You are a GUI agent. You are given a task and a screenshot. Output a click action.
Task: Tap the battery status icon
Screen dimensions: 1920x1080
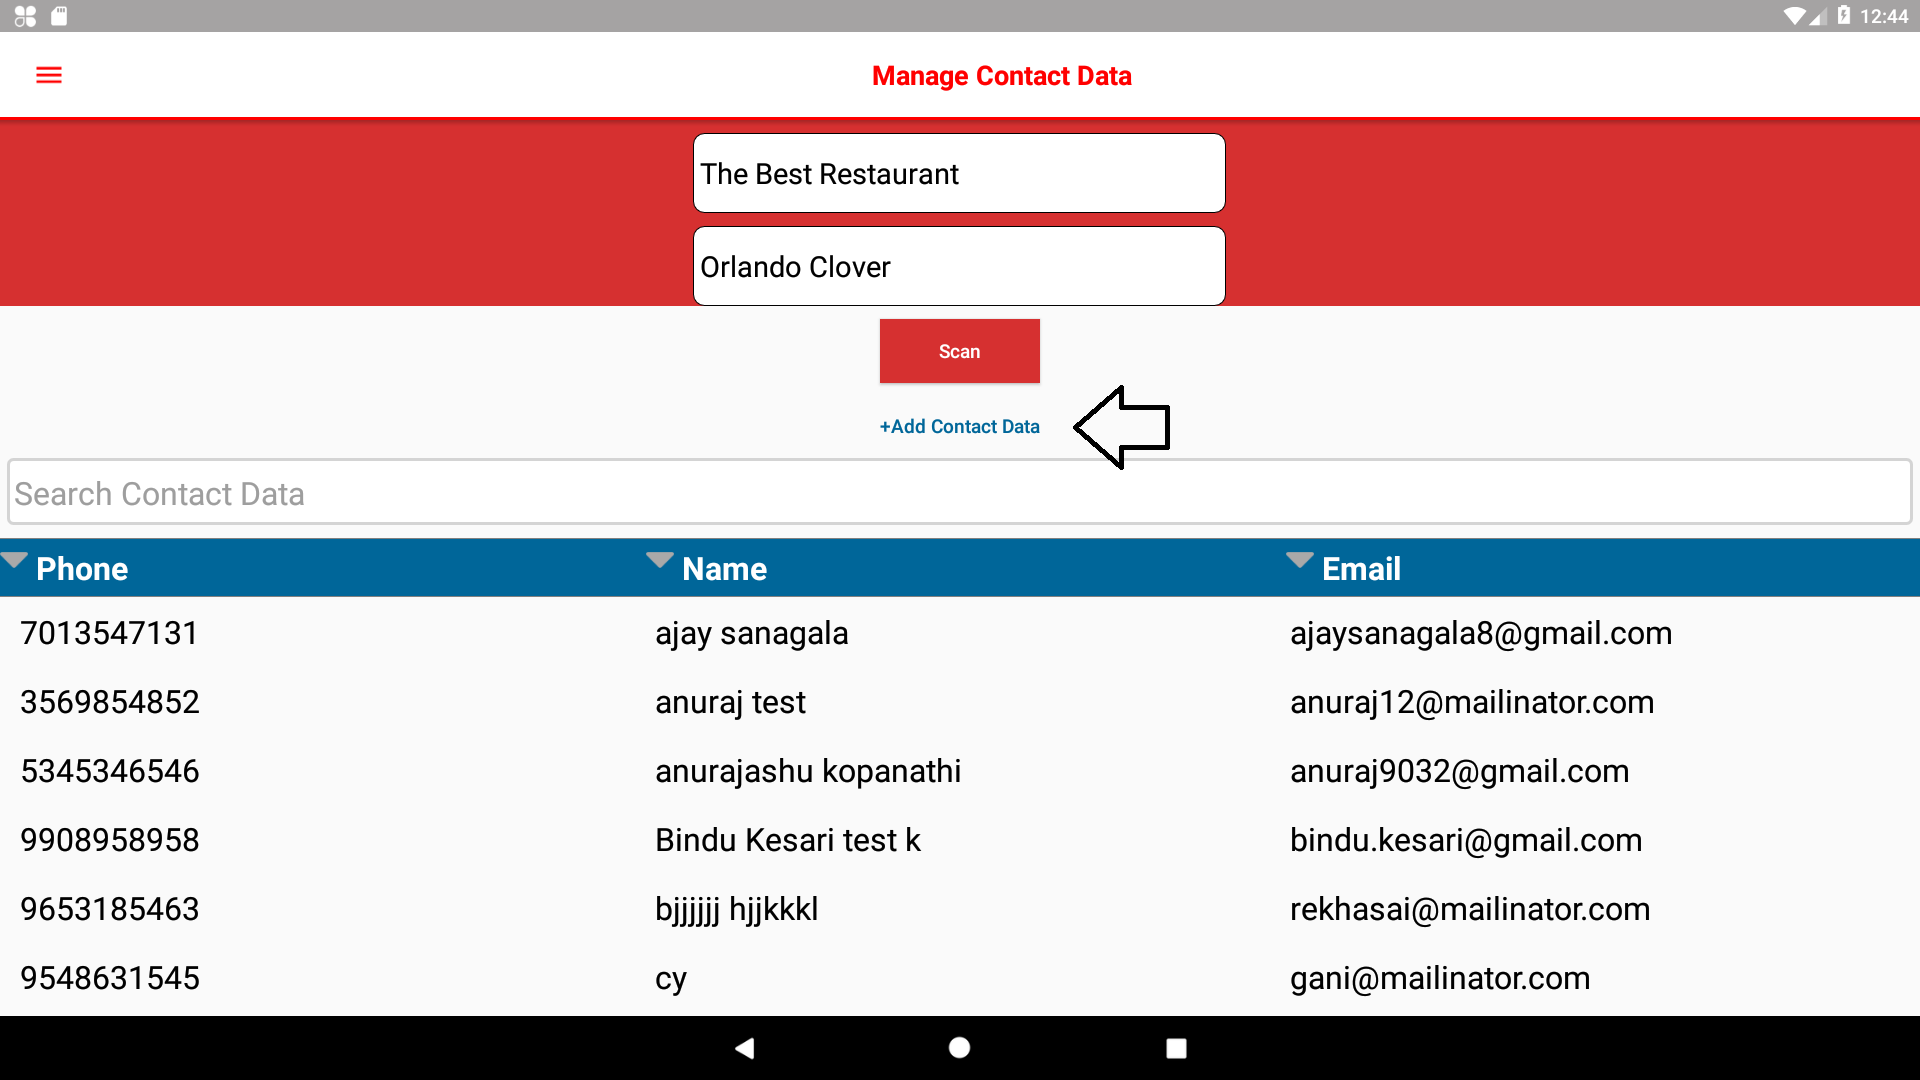1843,16
